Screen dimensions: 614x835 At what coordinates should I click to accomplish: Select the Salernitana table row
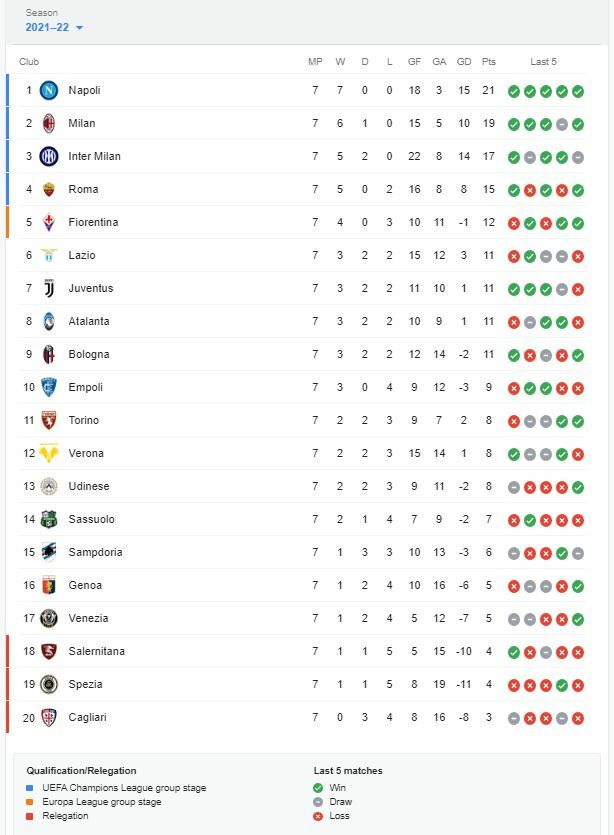coord(300,652)
